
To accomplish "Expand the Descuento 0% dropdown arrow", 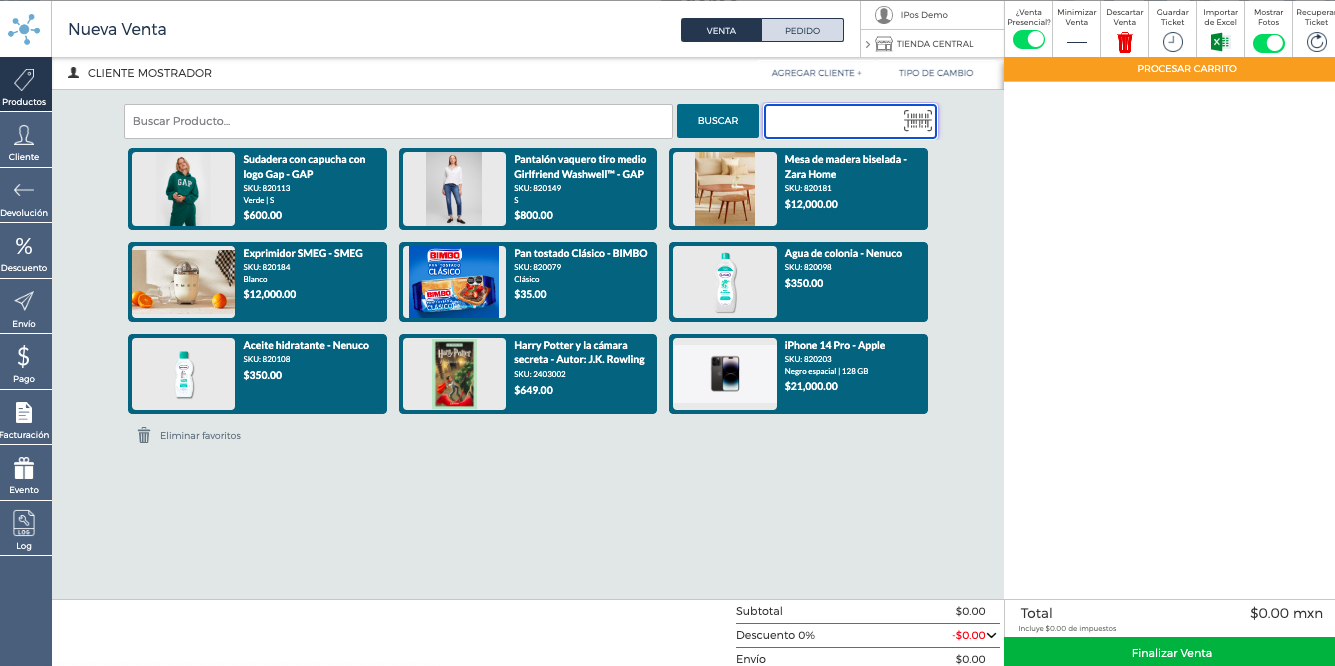I will (x=991, y=635).
